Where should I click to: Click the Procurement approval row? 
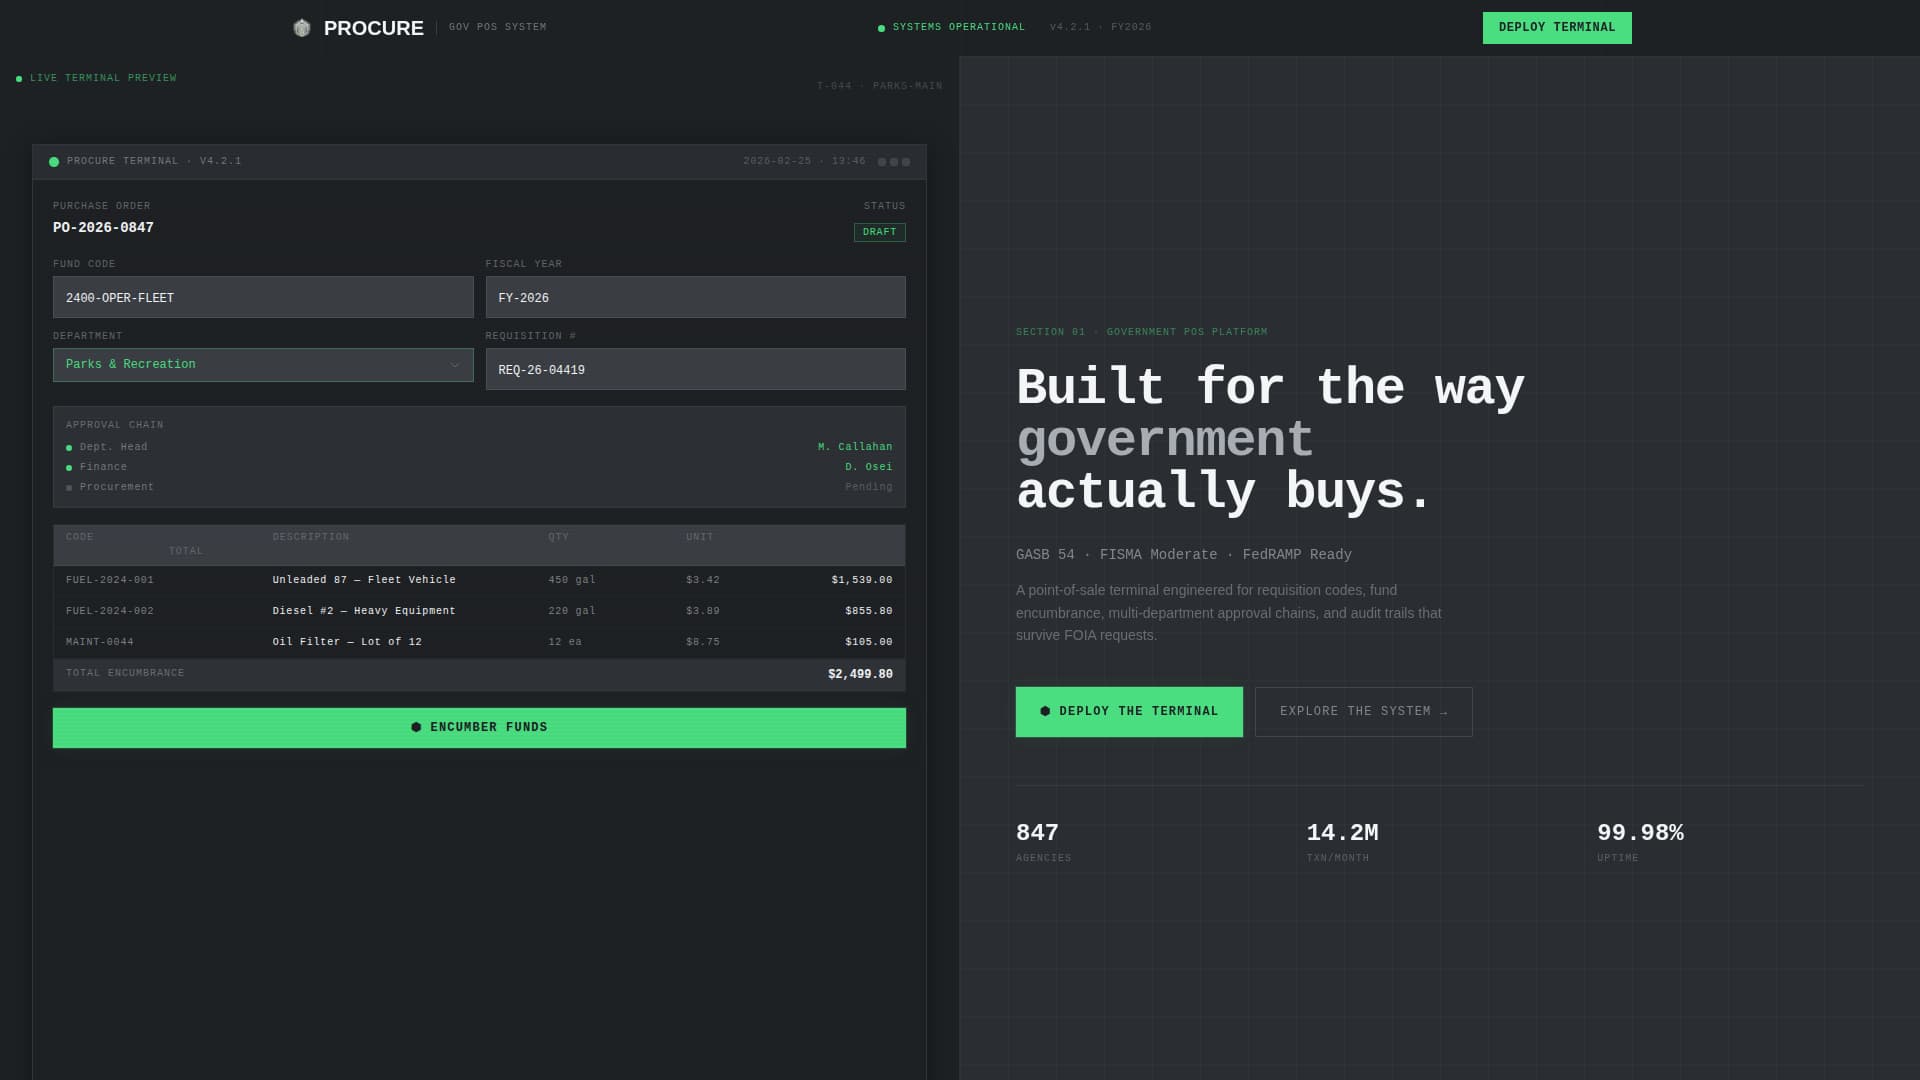point(479,487)
